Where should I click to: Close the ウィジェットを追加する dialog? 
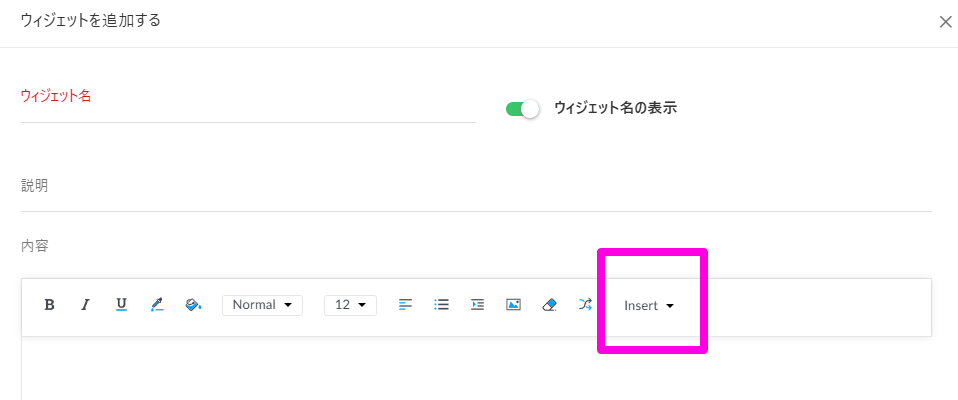pyautogui.click(x=945, y=22)
